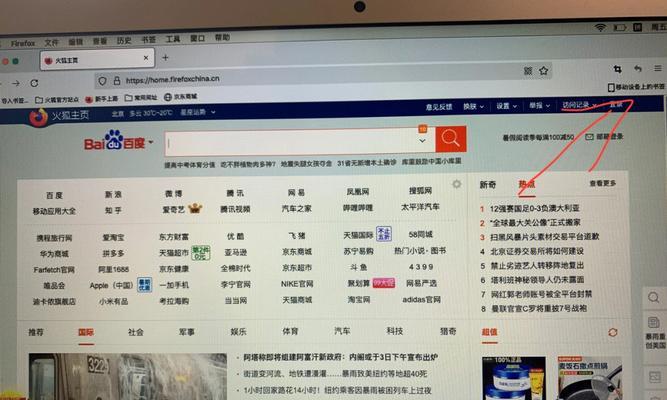
Task: Select the 科技 news tab
Action: click(x=394, y=331)
